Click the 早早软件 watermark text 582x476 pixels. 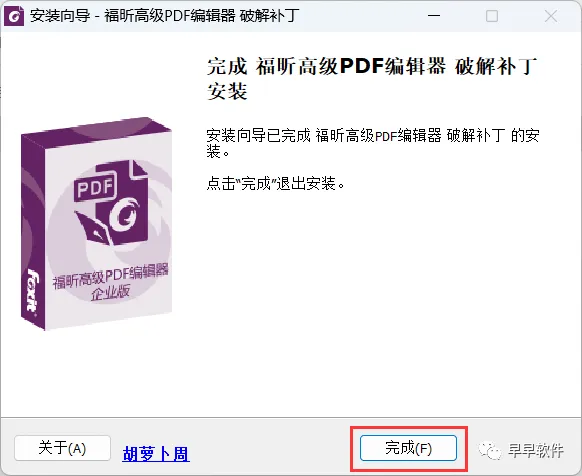[x=535, y=451]
